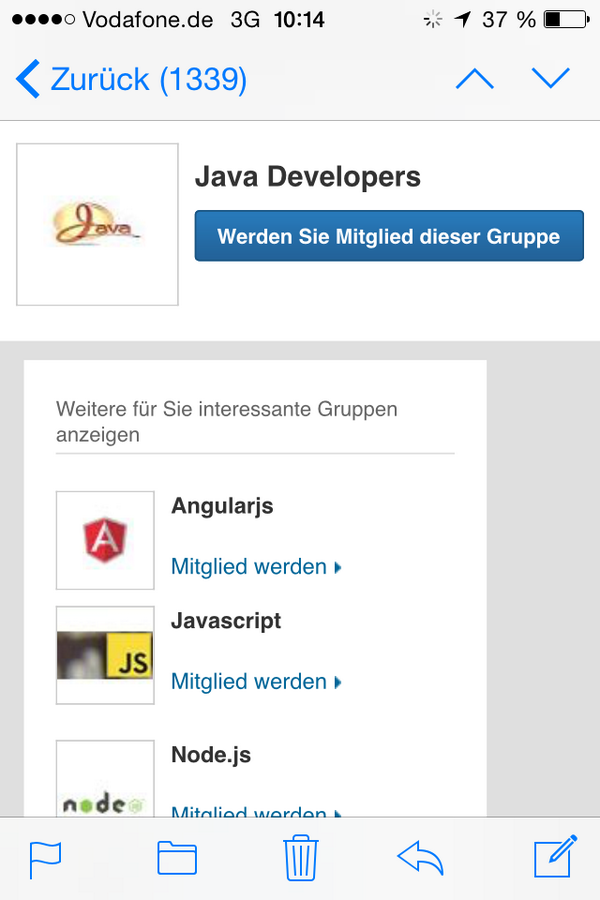Open Java Developers group title

[308, 176]
